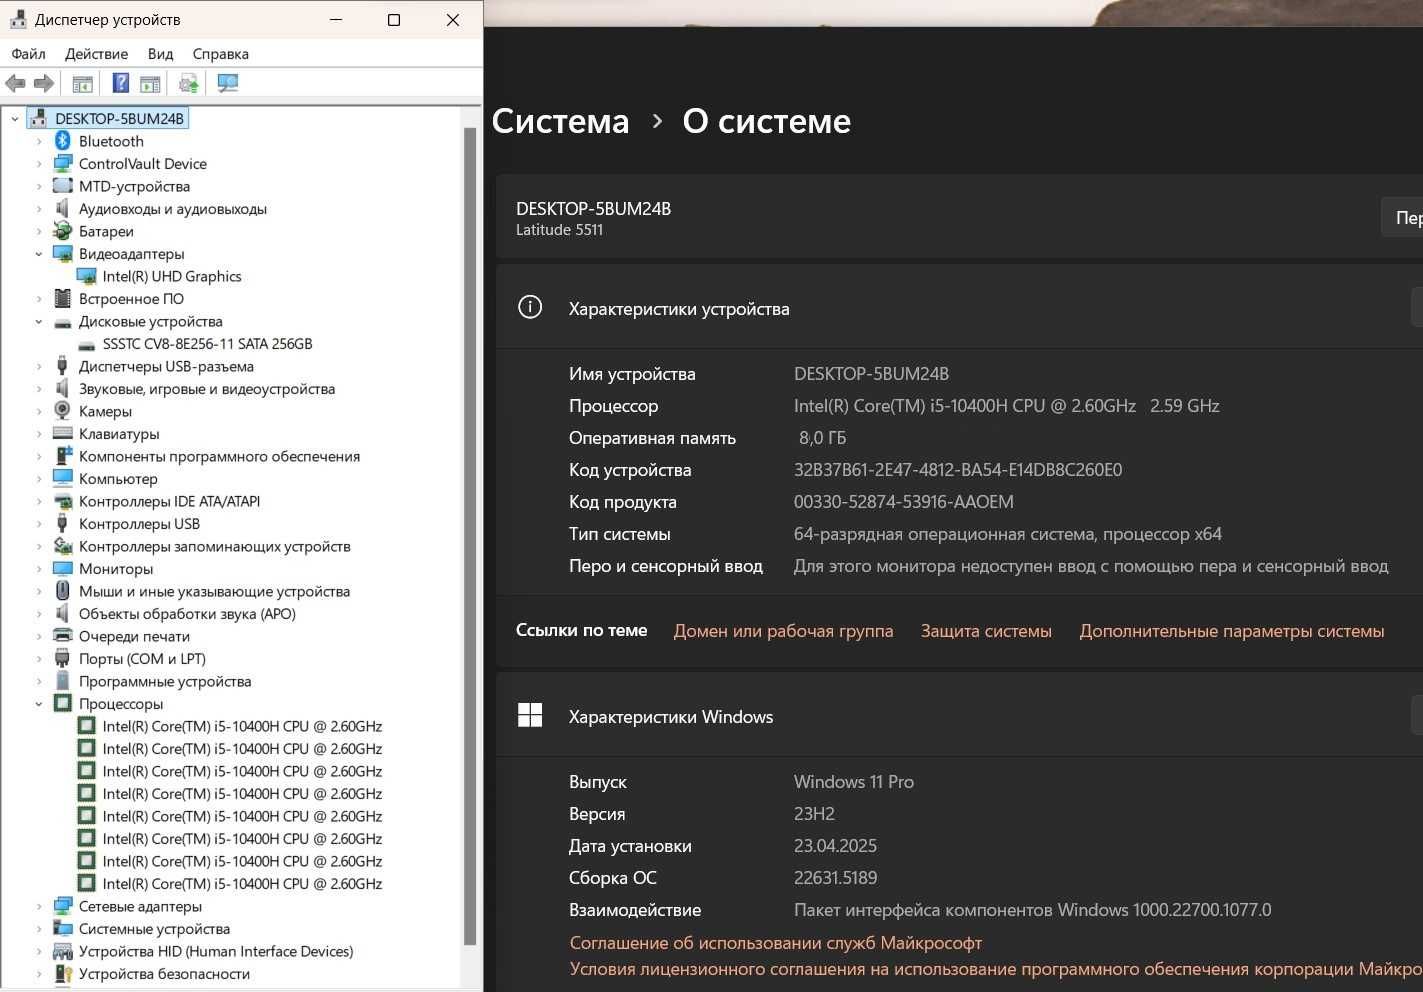The height and width of the screenshot is (992, 1423).
Task: Click the Контроллеры USB icon
Action: click(x=62, y=523)
